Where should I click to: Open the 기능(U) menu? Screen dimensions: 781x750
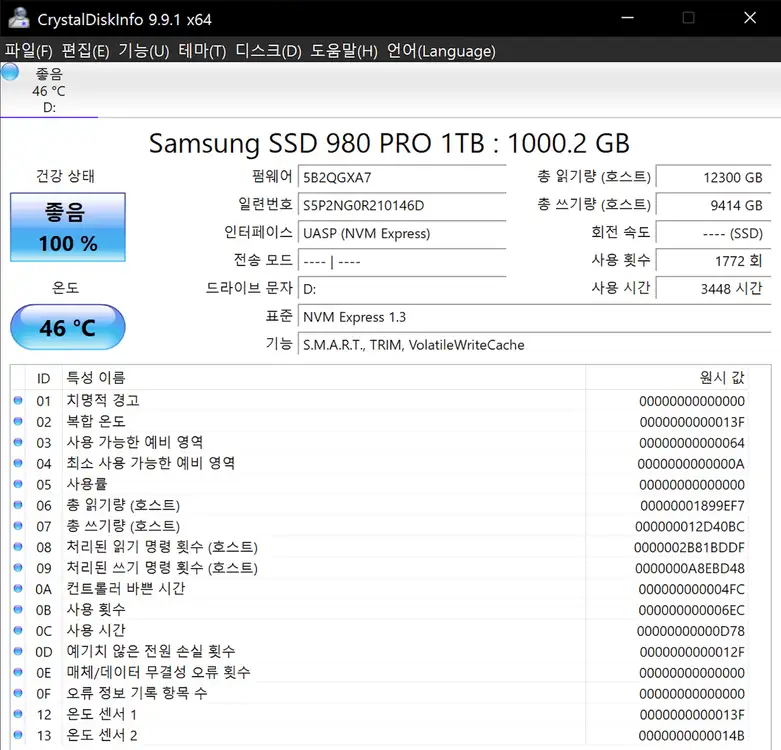click(143, 50)
